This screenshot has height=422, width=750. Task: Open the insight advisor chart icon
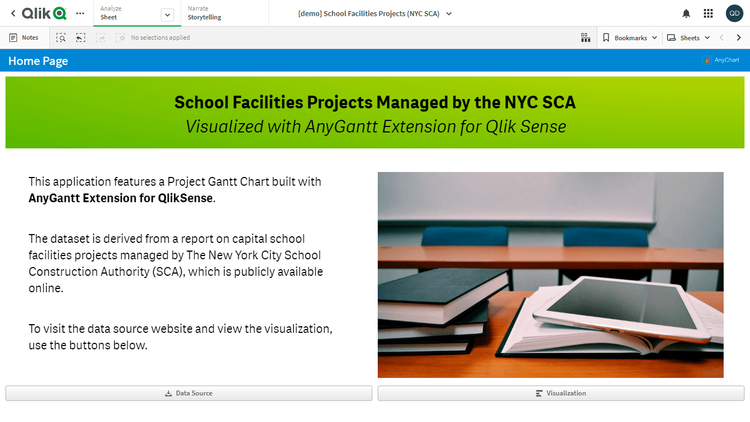coord(585,37)
